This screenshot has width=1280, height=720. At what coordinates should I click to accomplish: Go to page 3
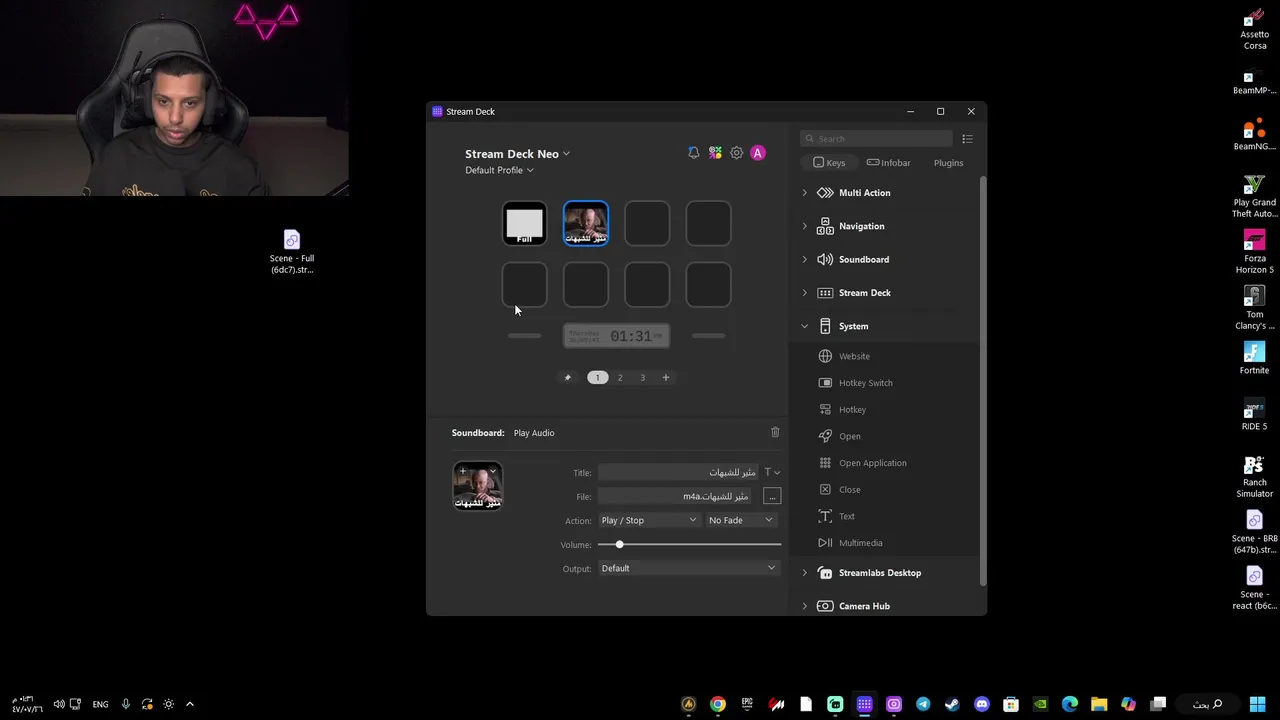point(643,377)
